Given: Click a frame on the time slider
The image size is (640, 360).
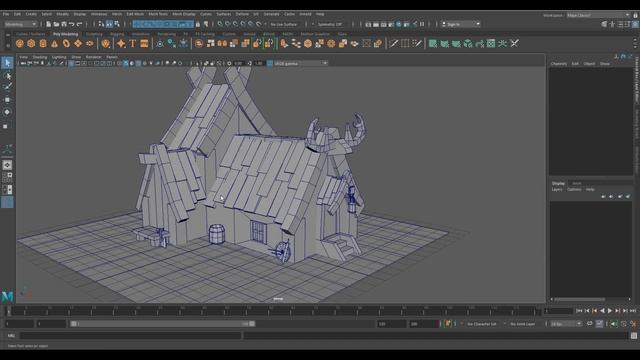Looking at the screenshot, I should 273,311.
